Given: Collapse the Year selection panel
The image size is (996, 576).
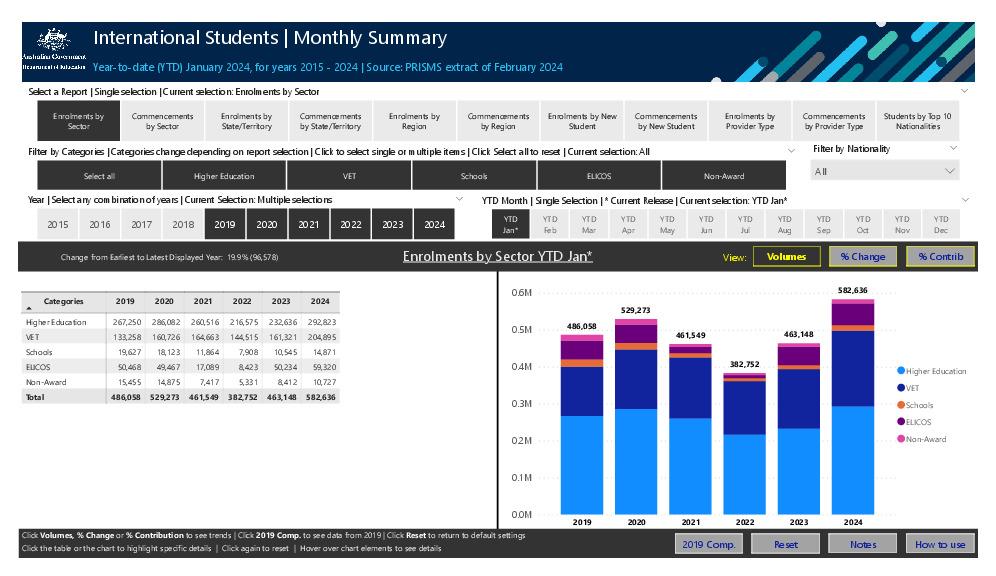Looking at the screenshot, I should tap(460, 197).
